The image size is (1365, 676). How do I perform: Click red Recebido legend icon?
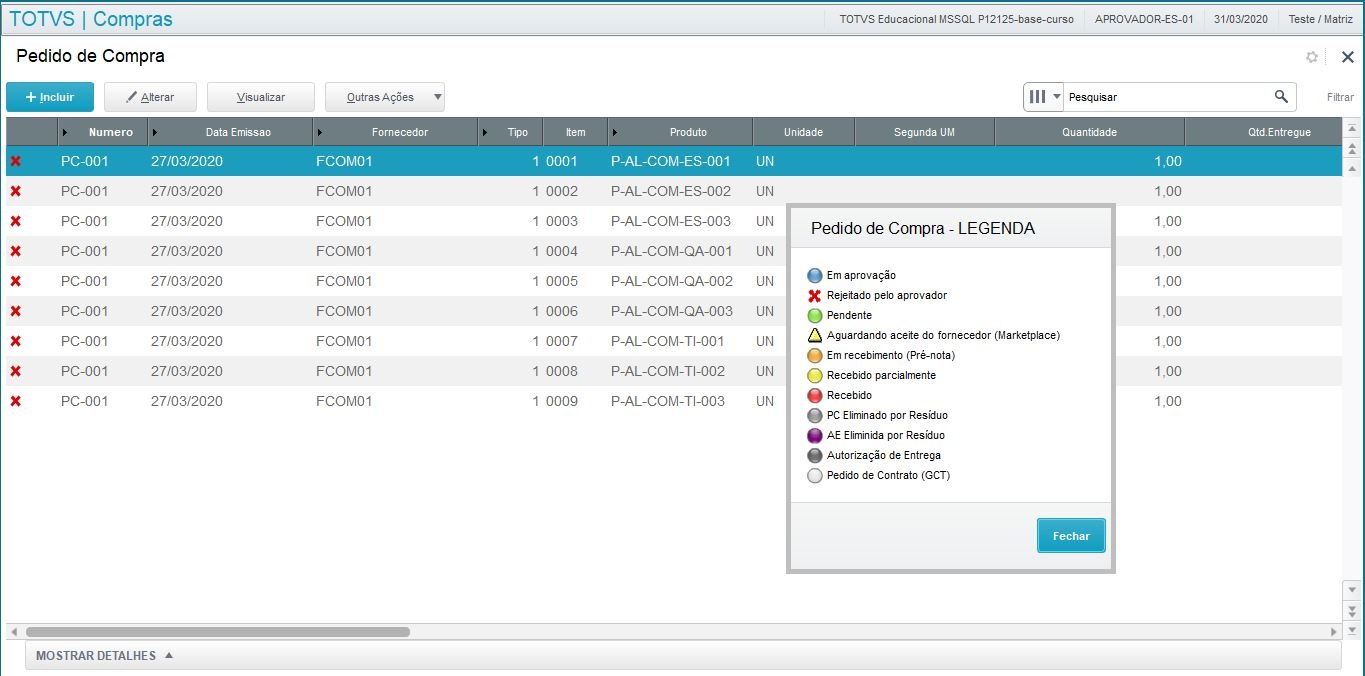tap(815, 395)
